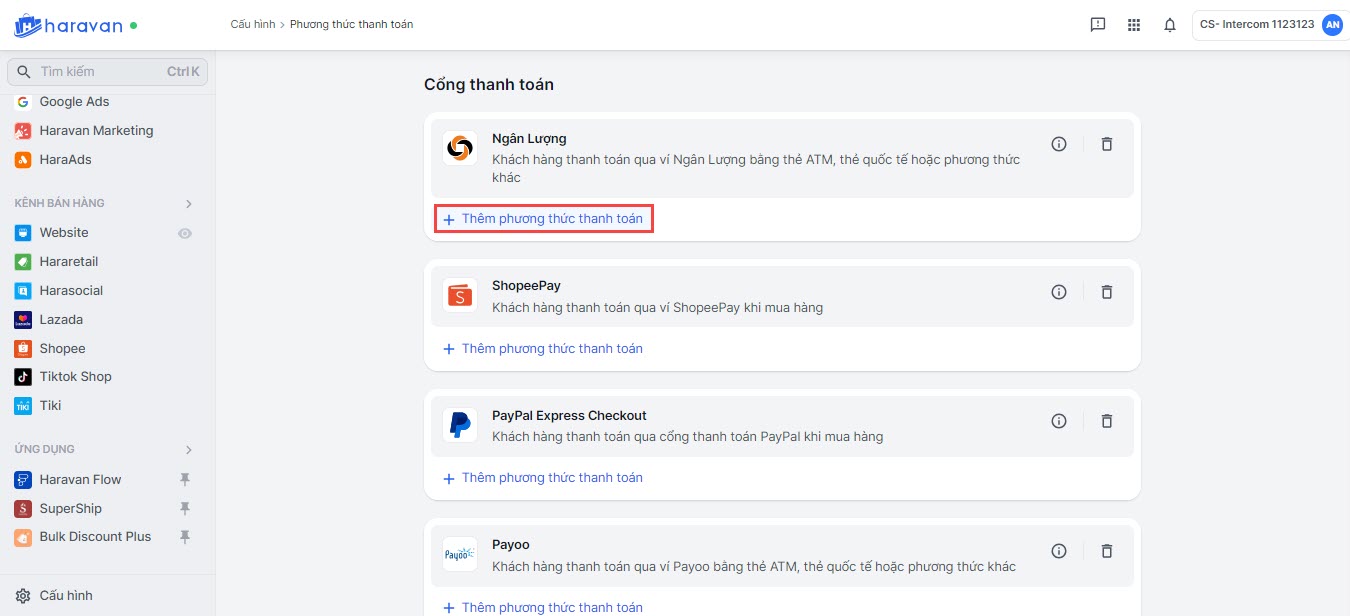Pin toggle for Haravan Flow app
Screen dimensions: 1350x616
tap(184, 480)
